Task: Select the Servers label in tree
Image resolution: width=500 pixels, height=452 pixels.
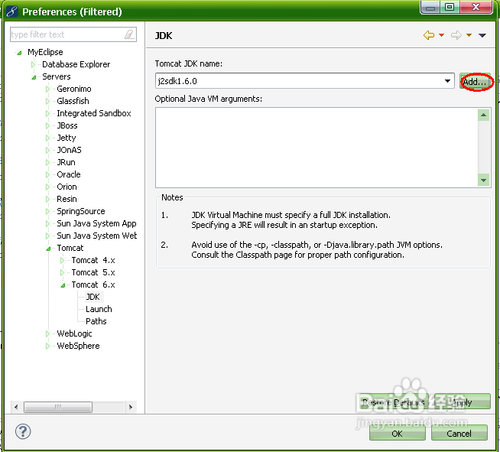Action: (56, 77)
